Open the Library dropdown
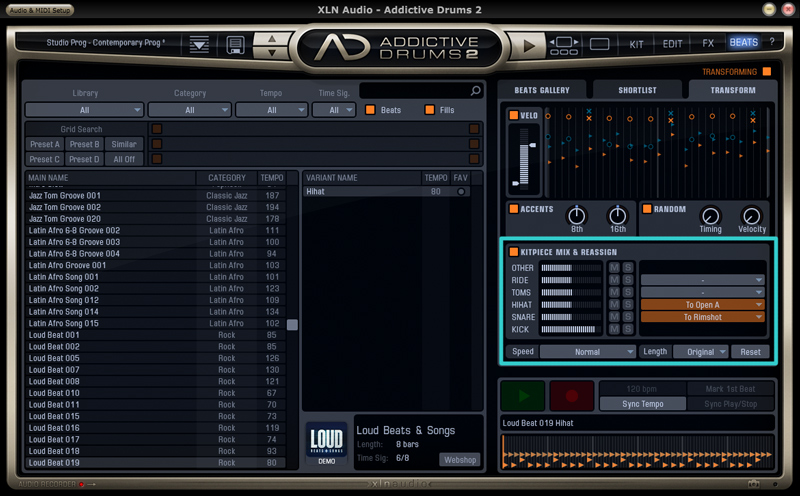Image resolution: width=800 pixels, height=496 pixels. [84, 110]
